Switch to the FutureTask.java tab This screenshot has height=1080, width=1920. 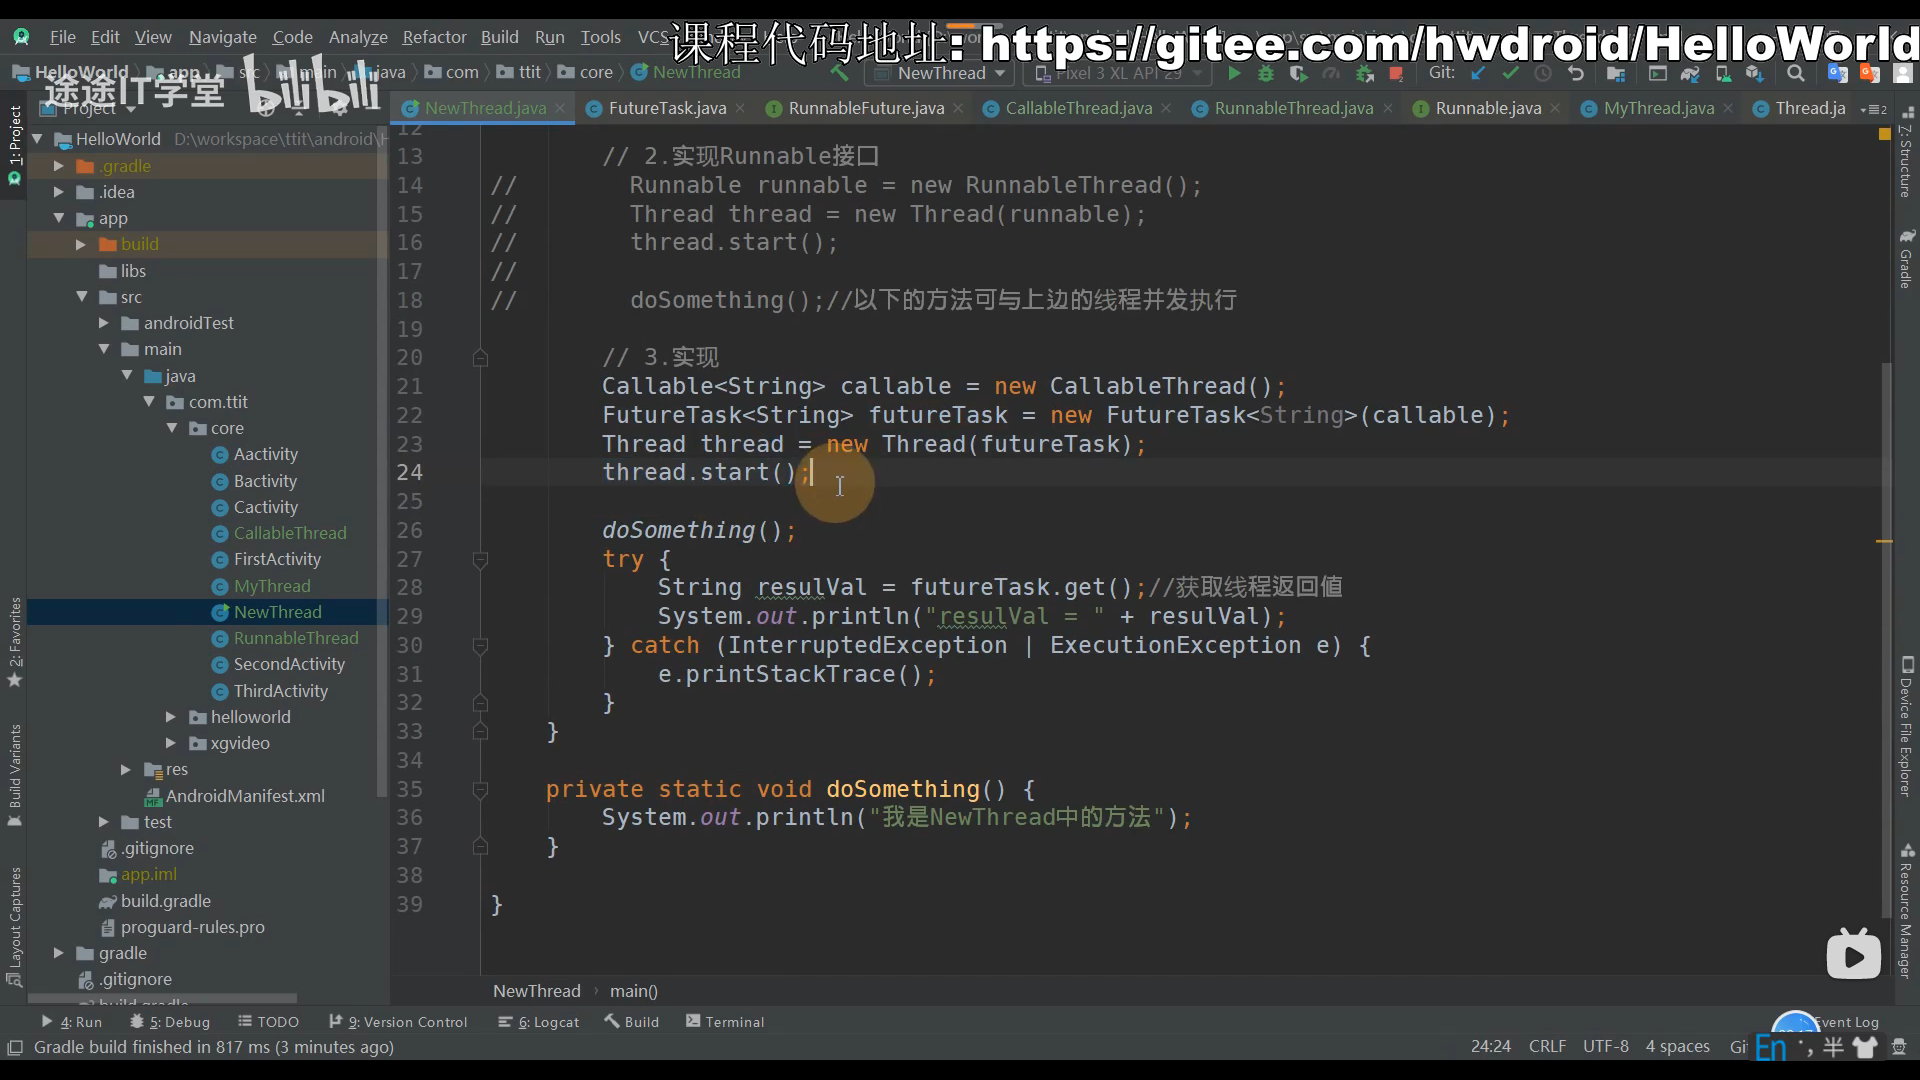point(667,108)
